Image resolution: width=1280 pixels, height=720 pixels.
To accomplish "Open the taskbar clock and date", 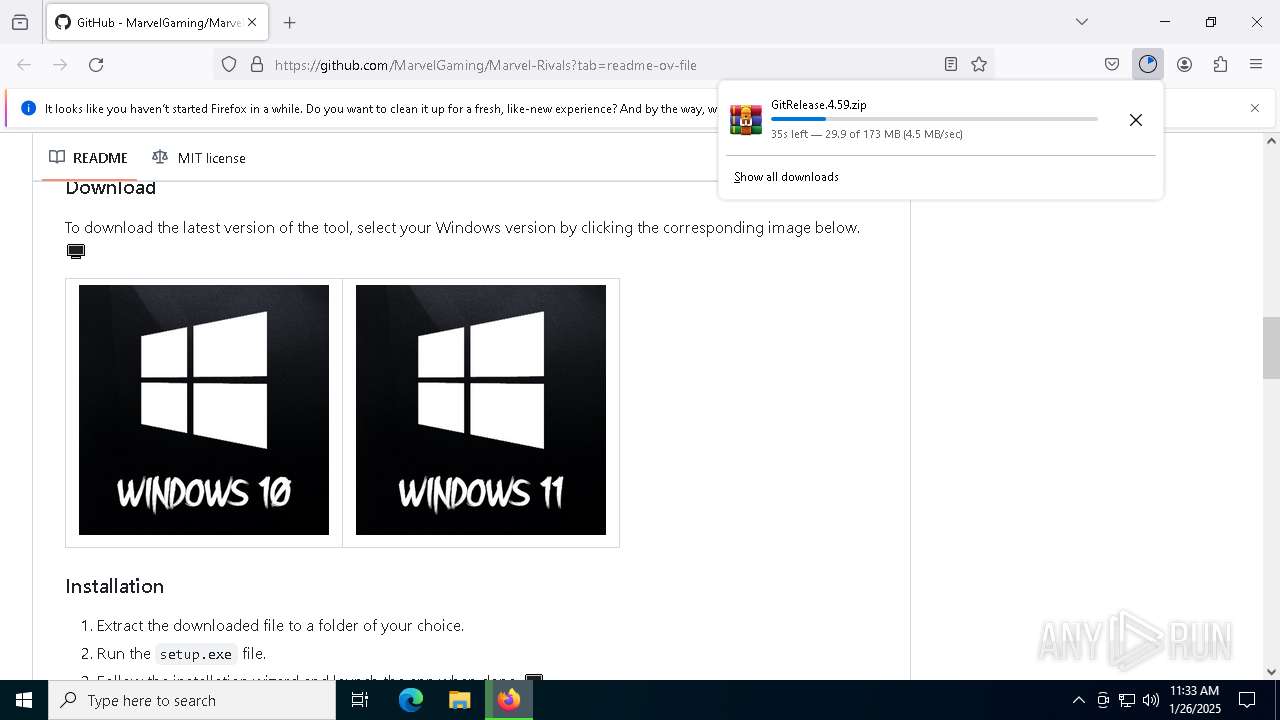I will click(1195, 700).
